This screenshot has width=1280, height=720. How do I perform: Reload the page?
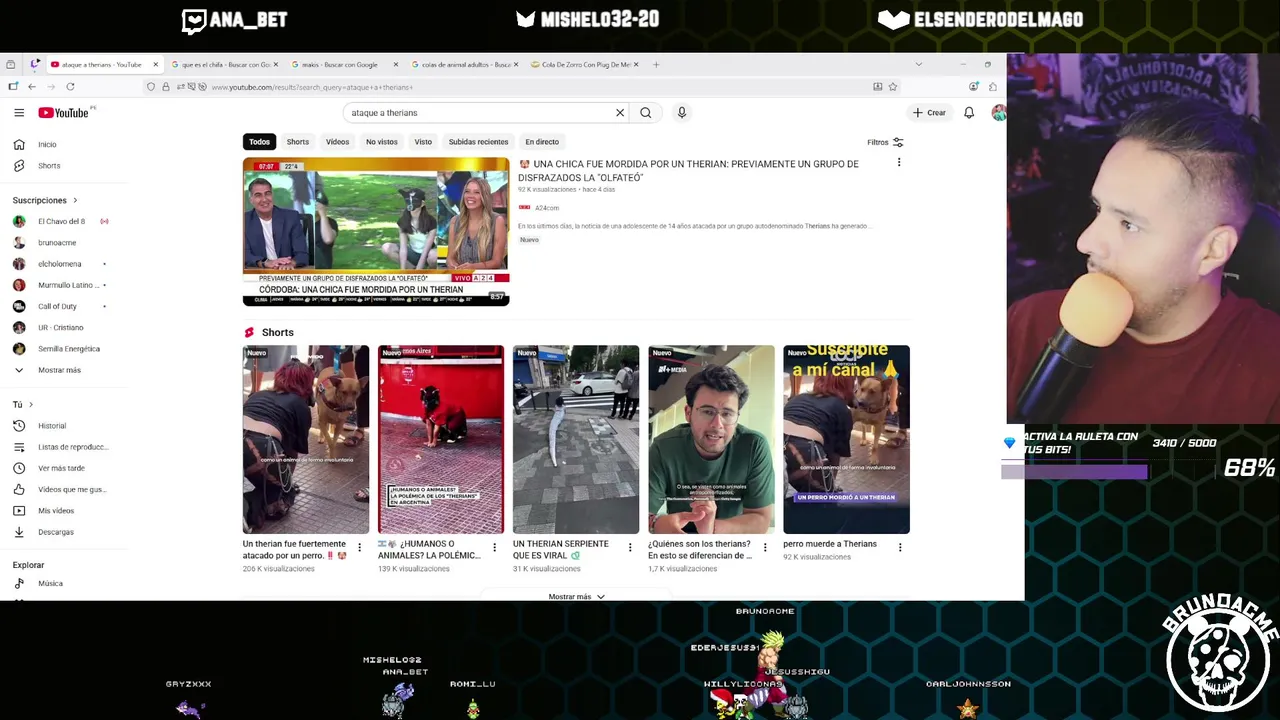(x=70, y=87)
